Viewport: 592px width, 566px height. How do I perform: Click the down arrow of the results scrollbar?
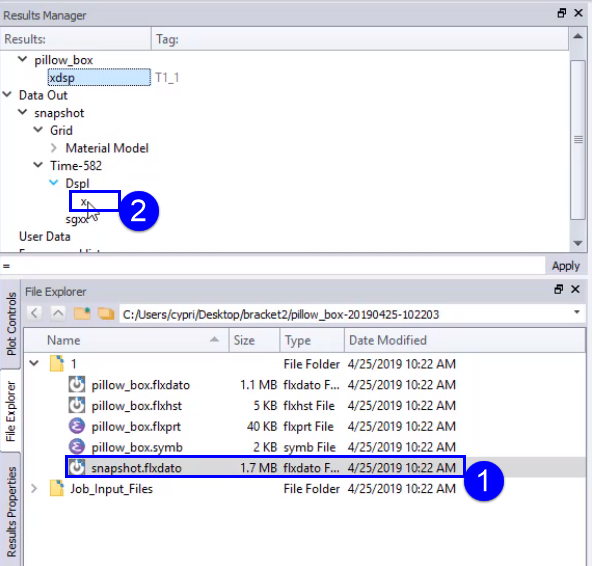coord(578,244)
